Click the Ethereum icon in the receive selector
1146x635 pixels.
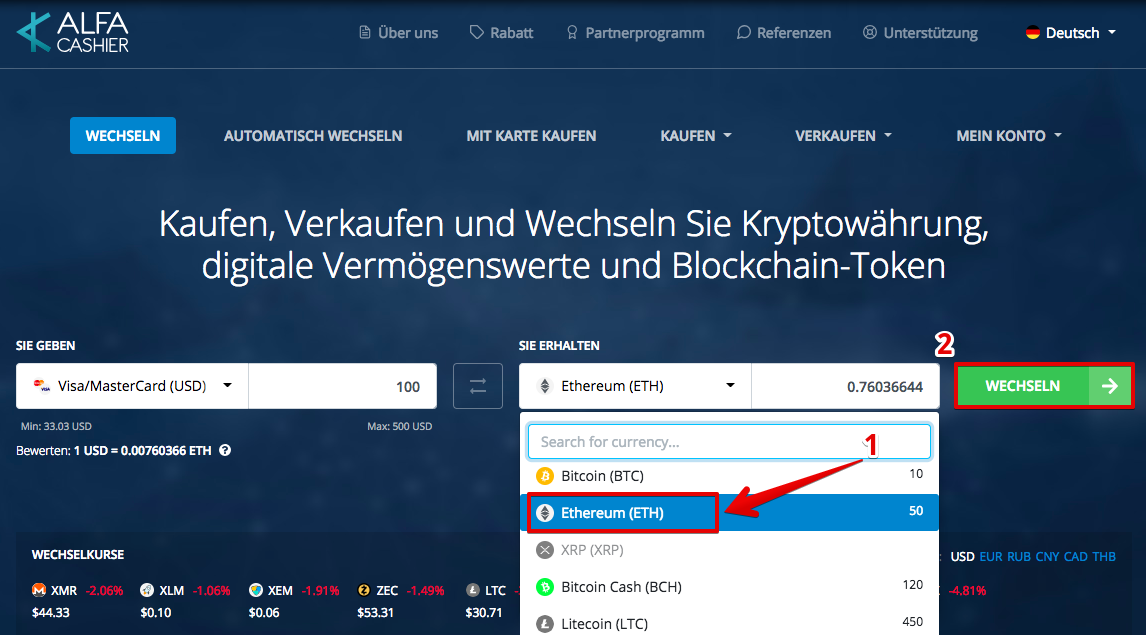(x=544, y=386)
